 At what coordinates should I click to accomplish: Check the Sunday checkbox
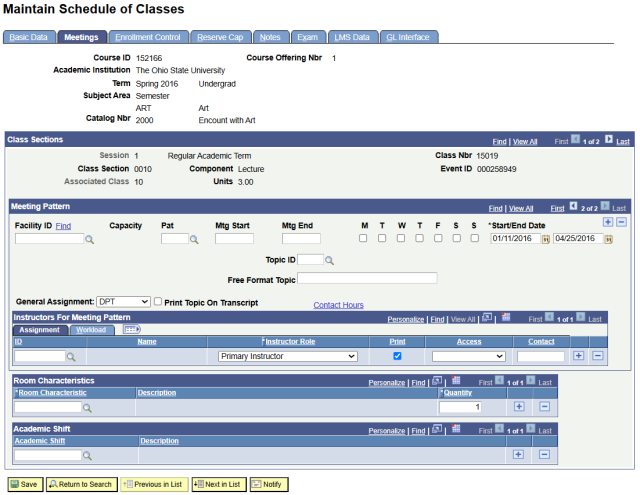(475, 238)
